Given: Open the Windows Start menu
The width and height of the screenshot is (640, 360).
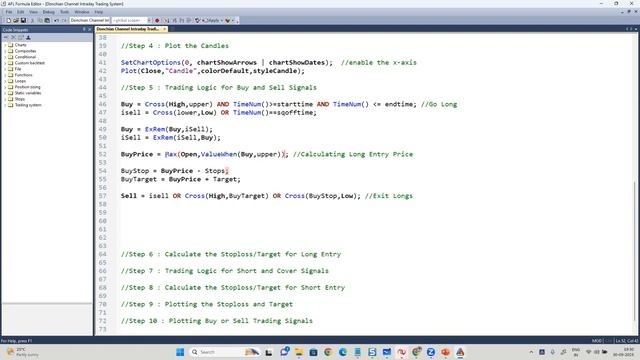Looking at the screenshot, I should tap(180, 352).
